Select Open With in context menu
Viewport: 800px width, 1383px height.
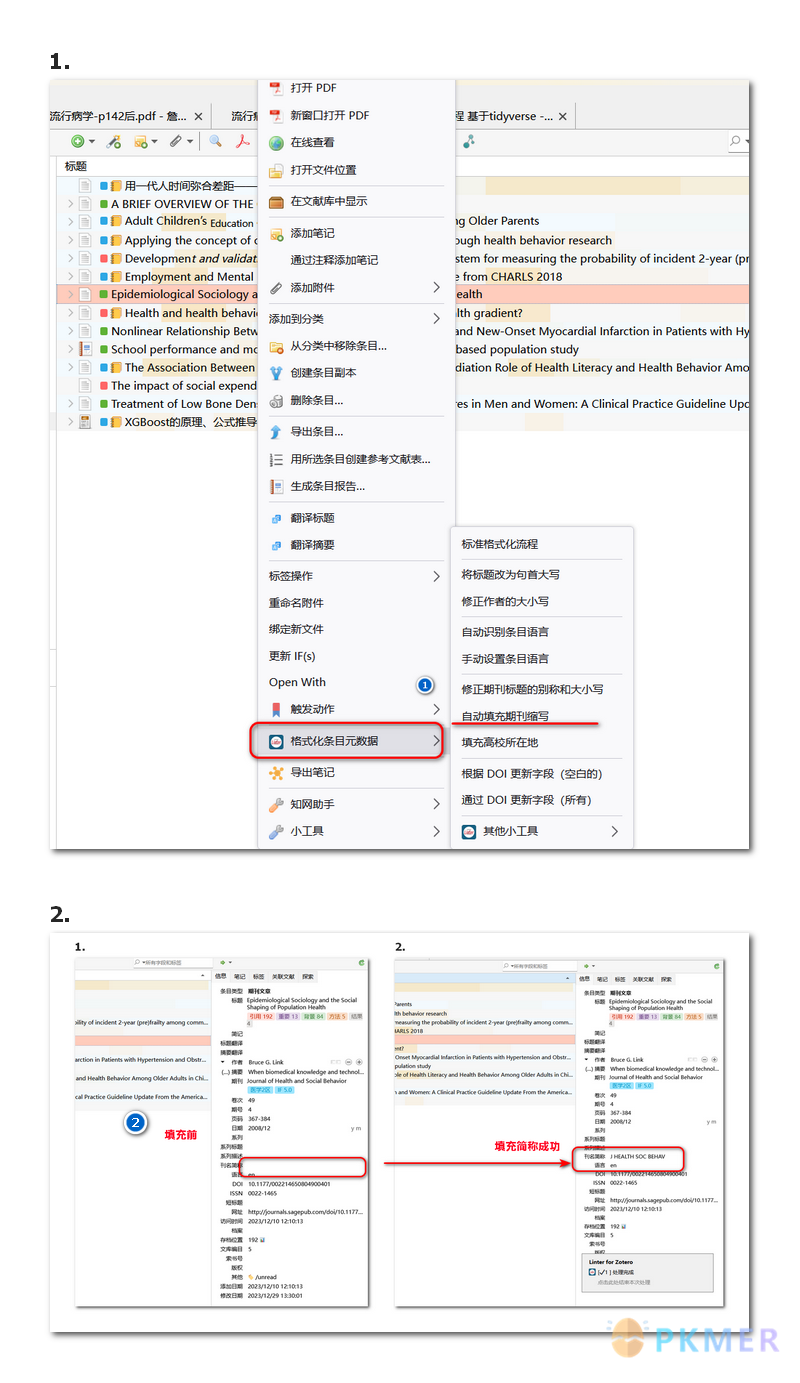click(297, 682)
